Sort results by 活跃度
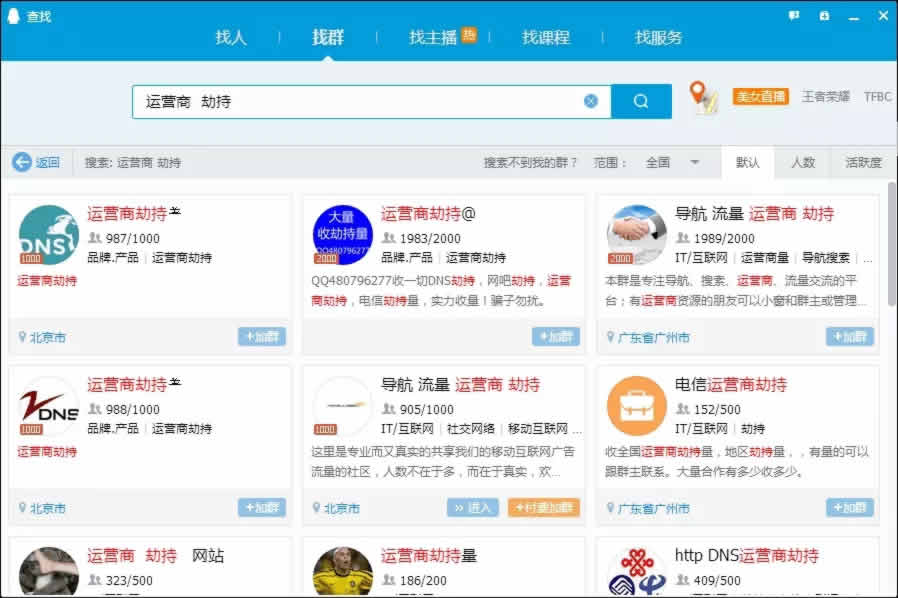The image size is (898, 598). click(x=862, y=161)
